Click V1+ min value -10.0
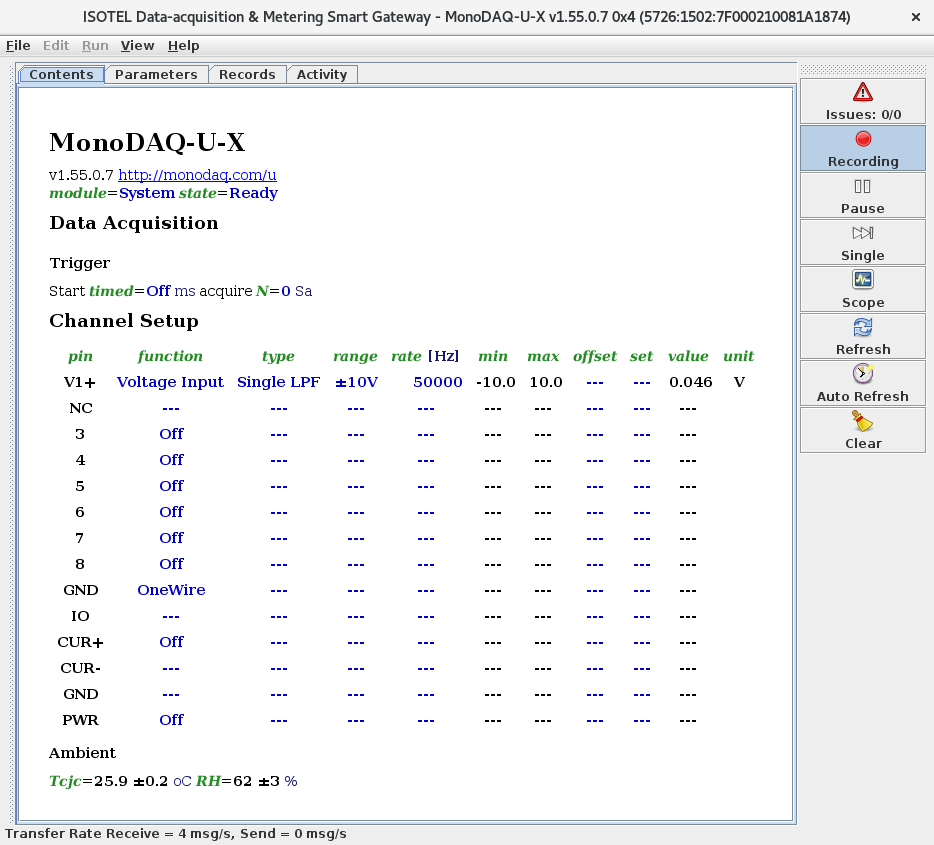Viewport: 934px width, 845px height. 496,382
